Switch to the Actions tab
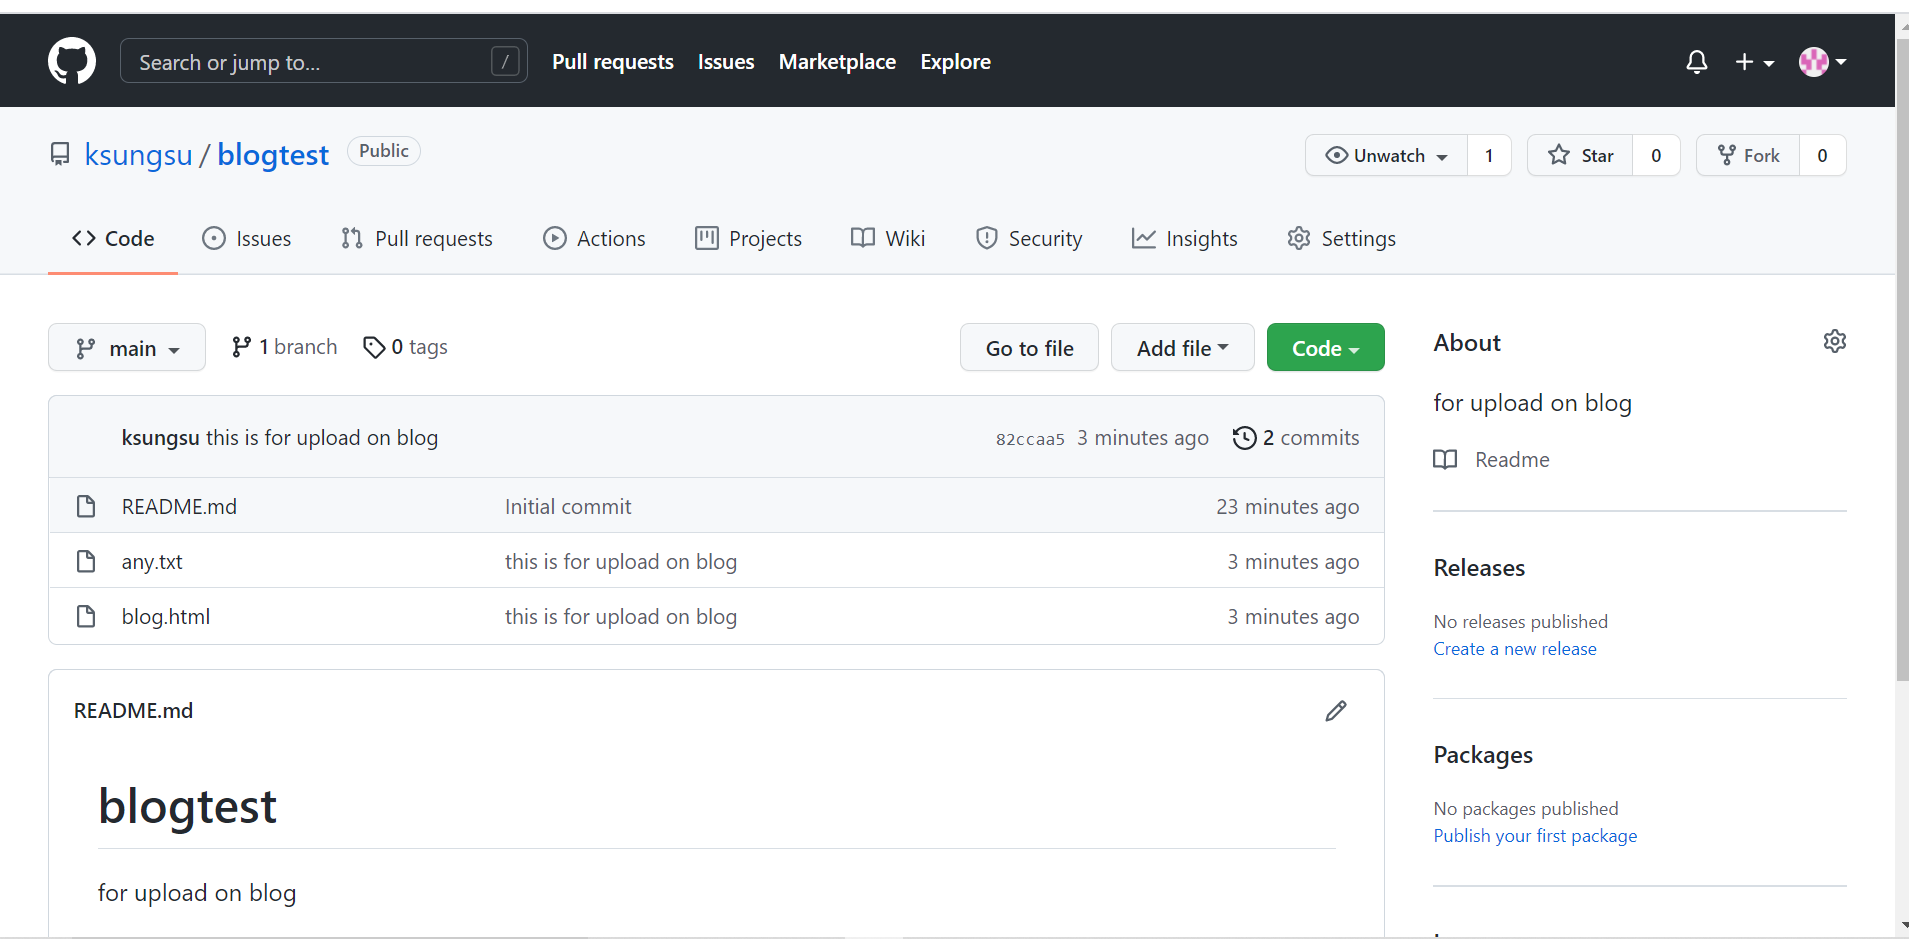The width and height of the screenshot is (1909, 939). point(594,239)
